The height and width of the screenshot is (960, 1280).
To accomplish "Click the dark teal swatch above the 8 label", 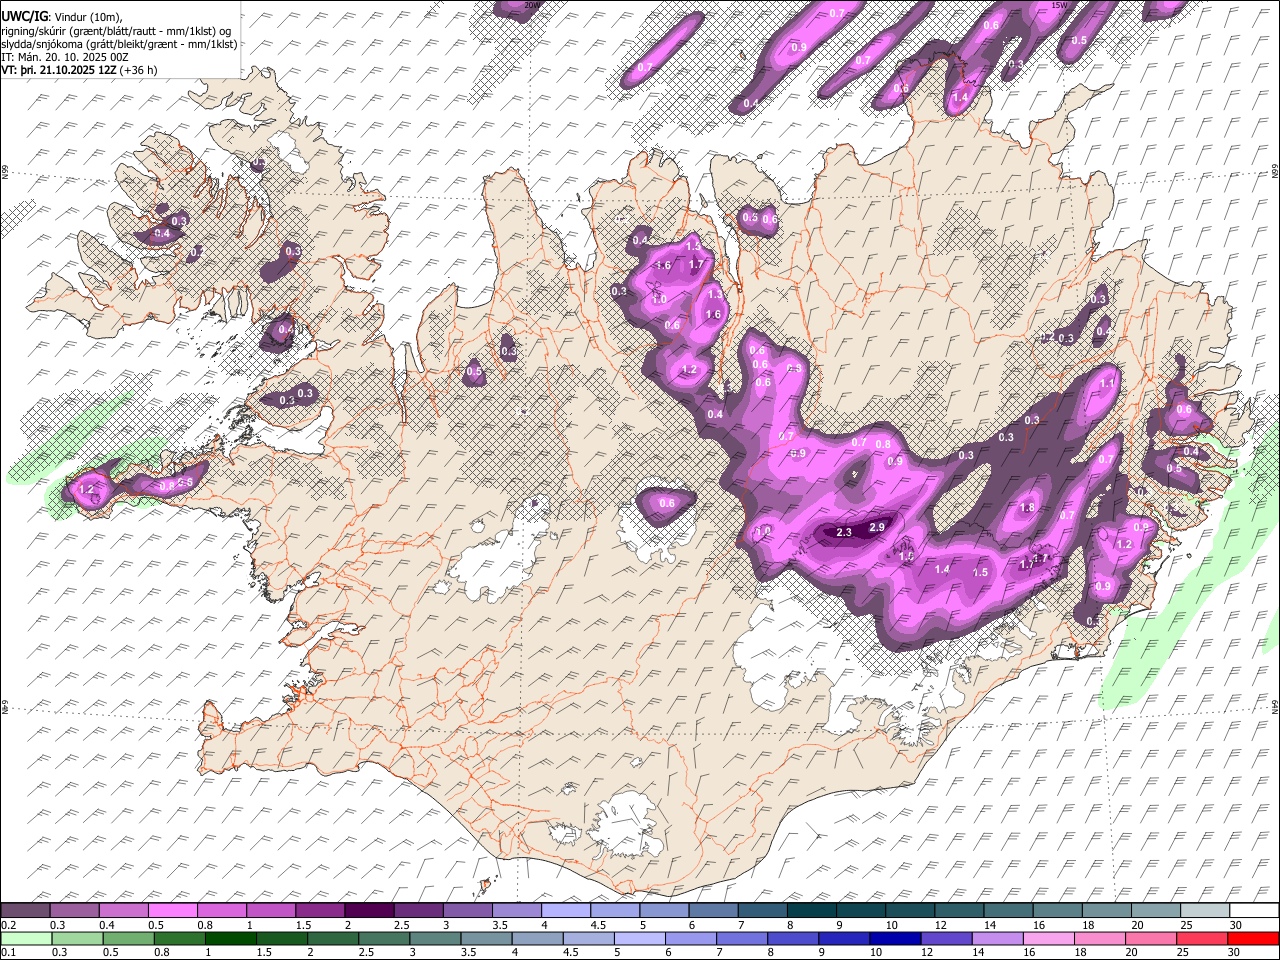I will (812, 910).
